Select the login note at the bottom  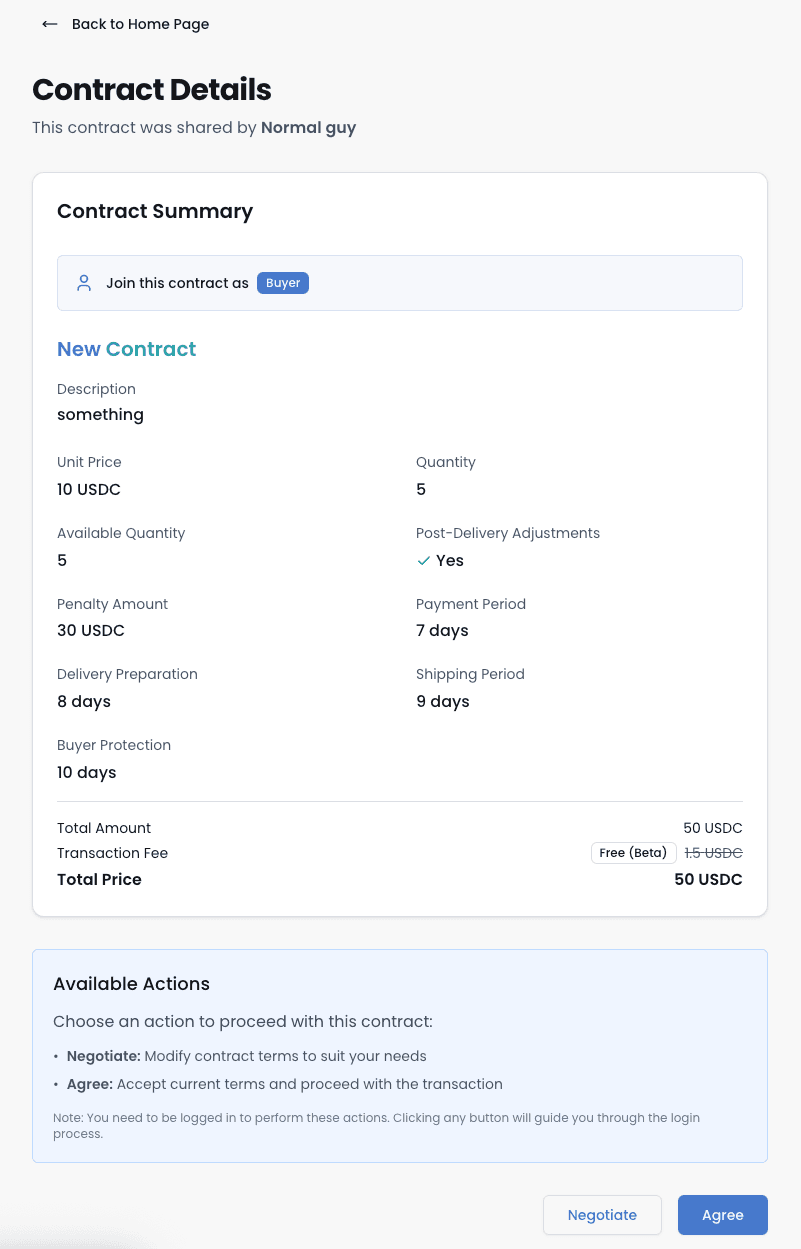[376, 1124]
